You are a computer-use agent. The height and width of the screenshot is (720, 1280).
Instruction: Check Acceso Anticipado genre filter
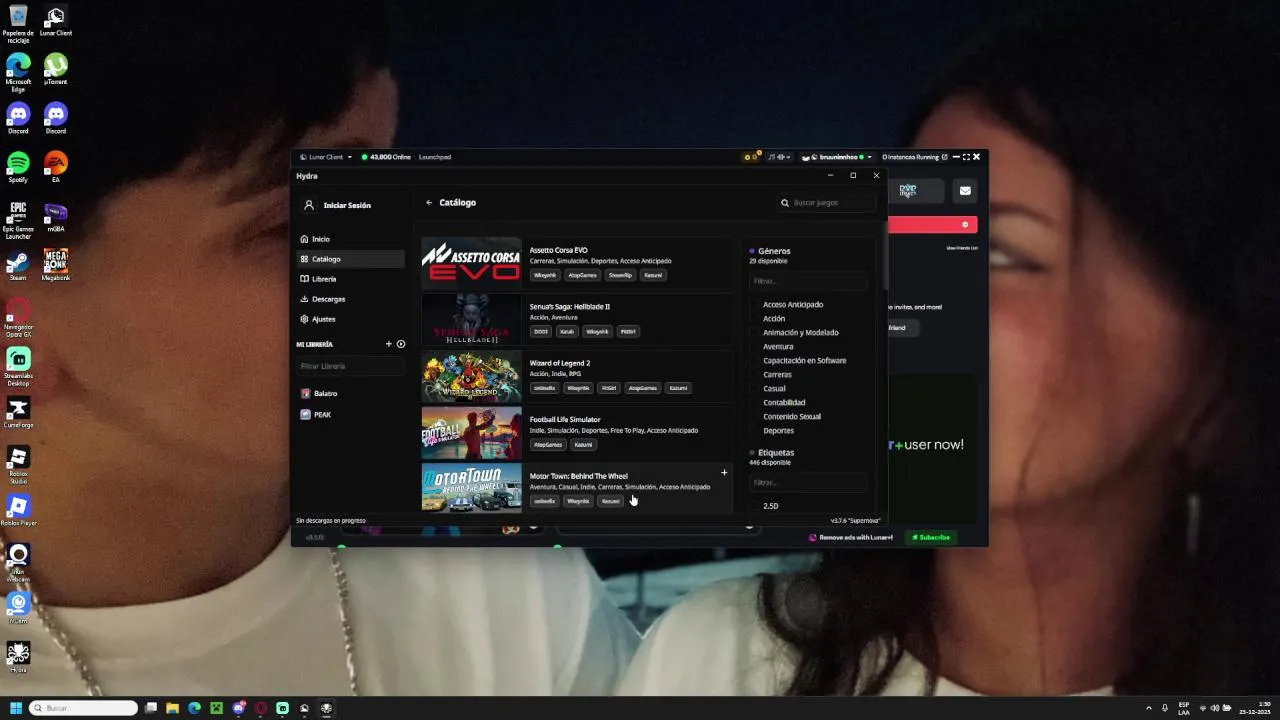click(x=787, y=304)
